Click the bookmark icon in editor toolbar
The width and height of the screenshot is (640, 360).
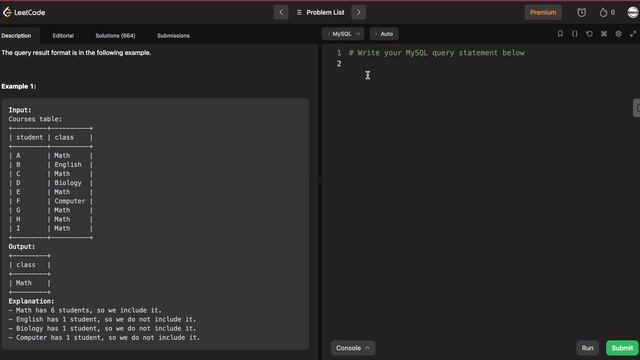tap(560, 34)
